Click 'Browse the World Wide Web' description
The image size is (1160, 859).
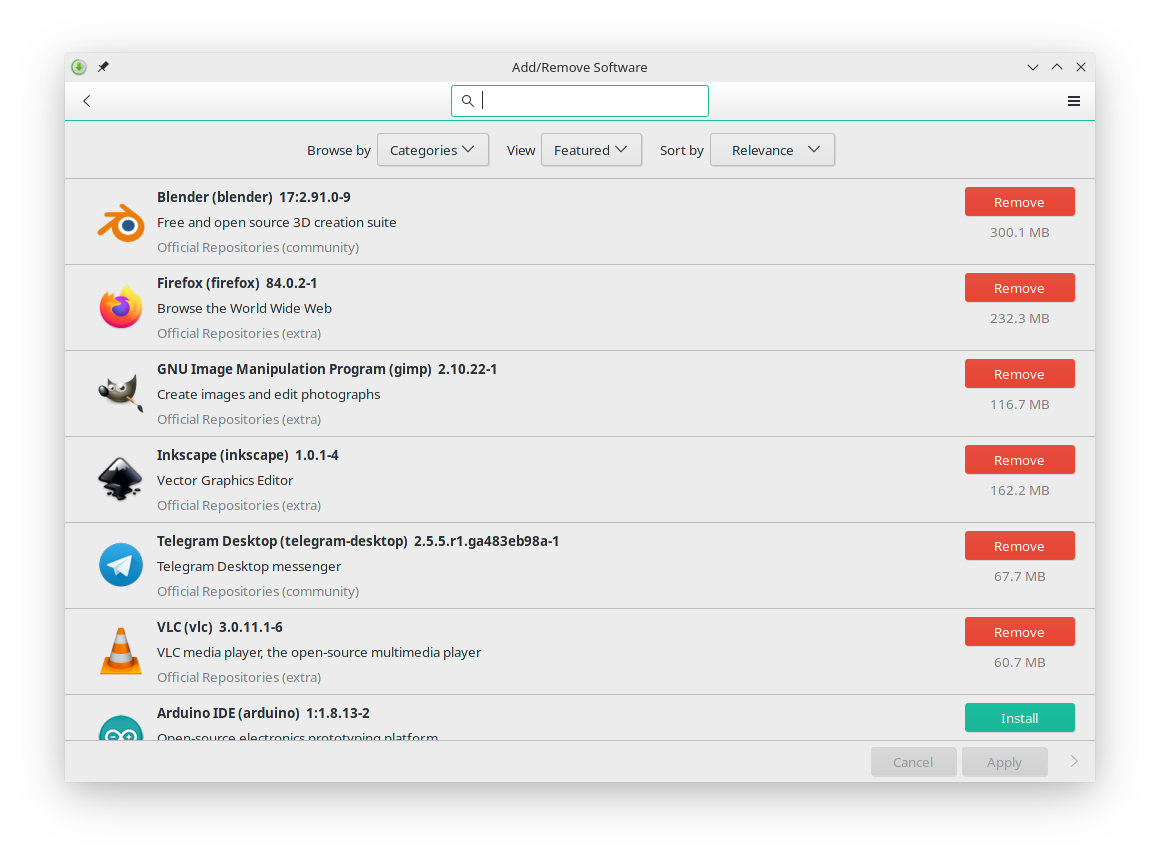(x=244, y=308)
